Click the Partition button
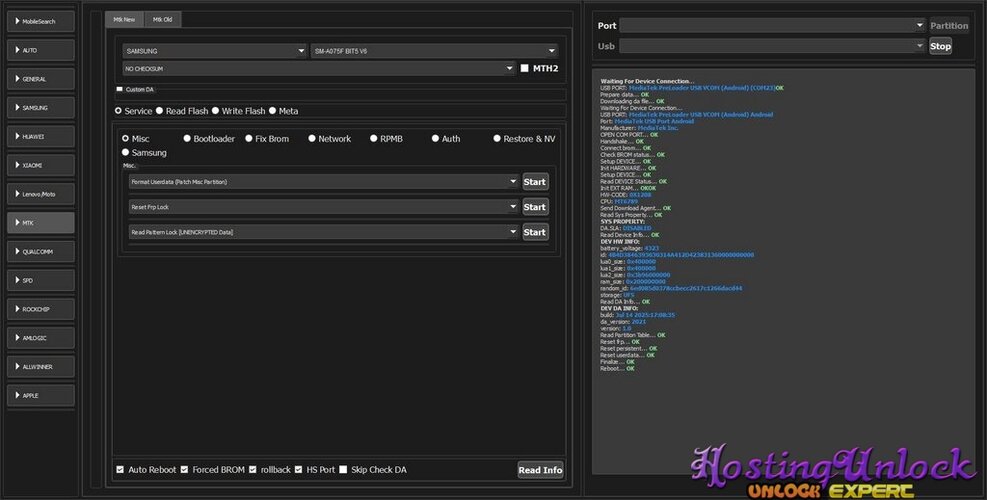 pos(949,26)
